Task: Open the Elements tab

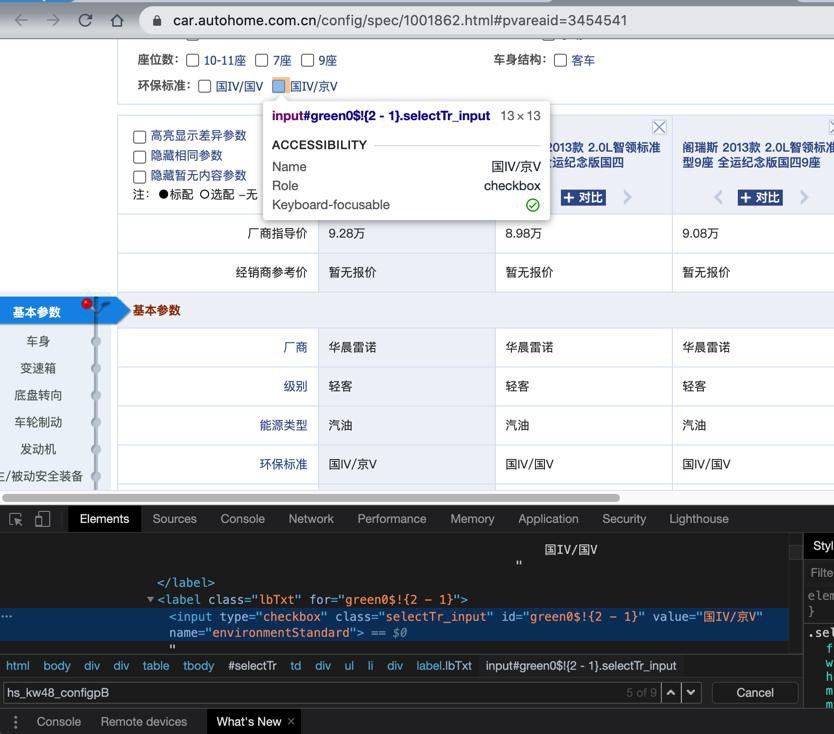Action: click(104, 519)
